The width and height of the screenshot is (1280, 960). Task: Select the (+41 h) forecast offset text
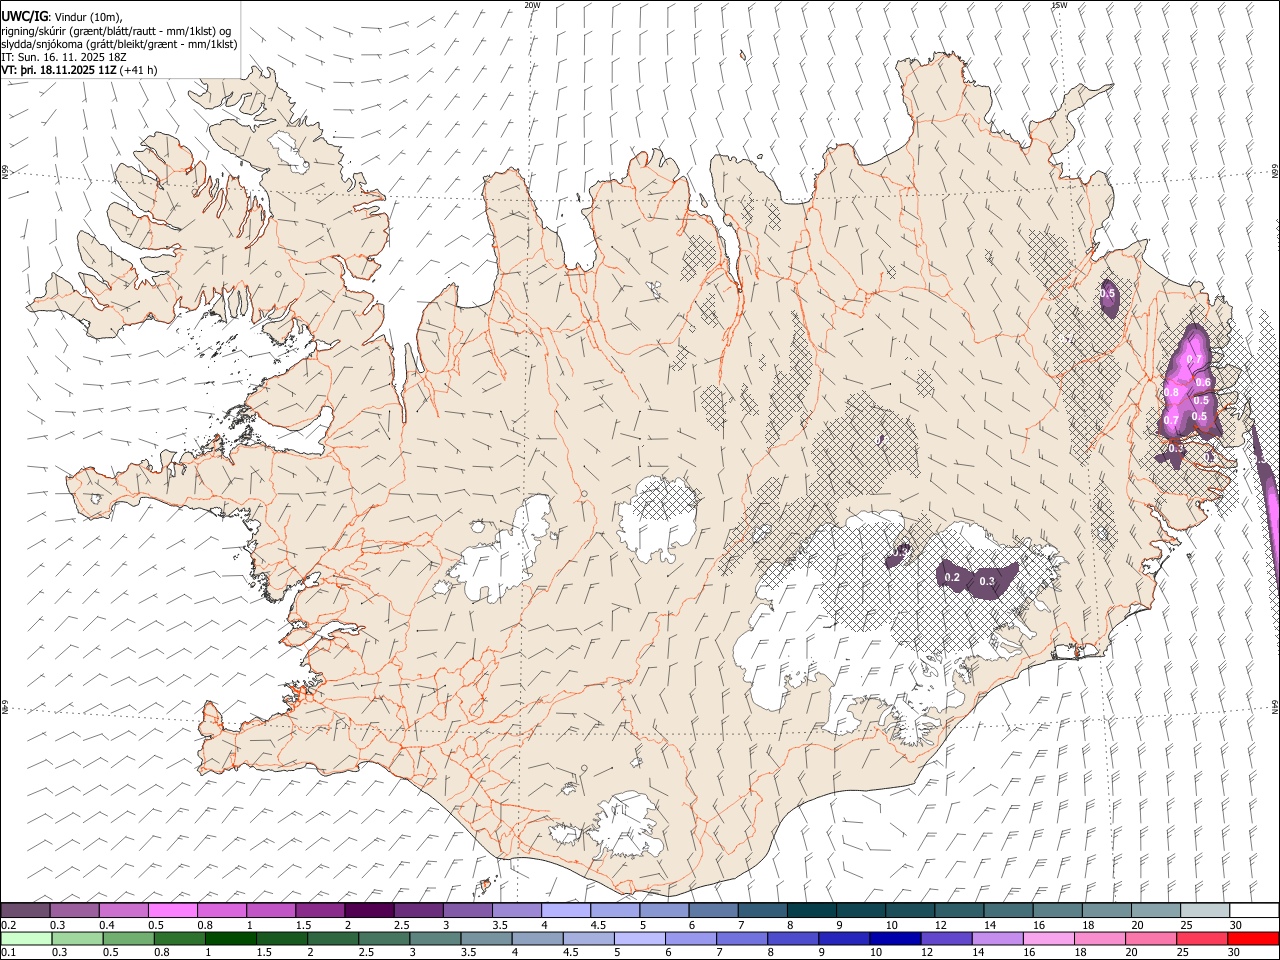[x=138, y=70]
